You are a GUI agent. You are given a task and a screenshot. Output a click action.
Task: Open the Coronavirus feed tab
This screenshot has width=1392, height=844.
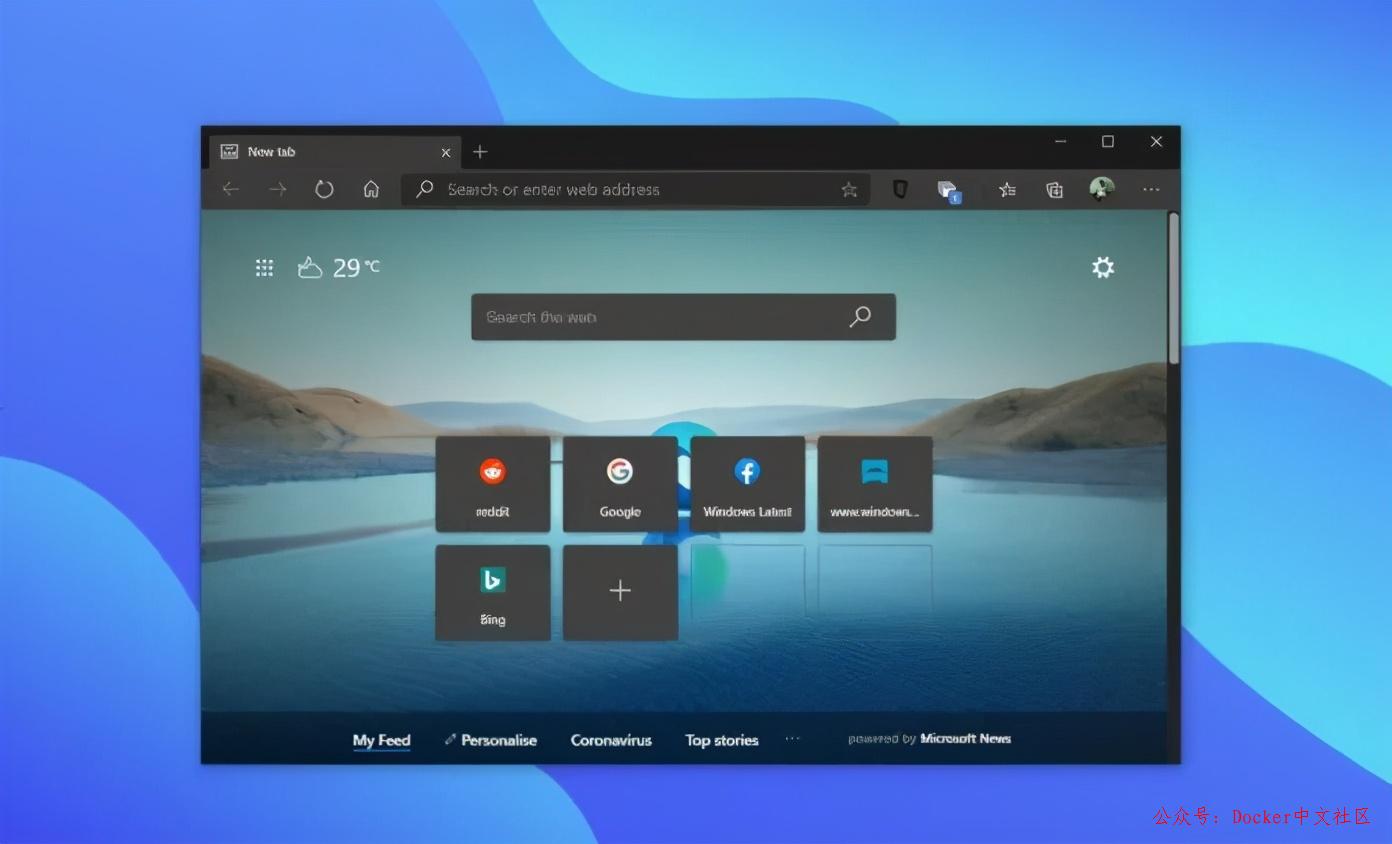[x=611, y=740]
